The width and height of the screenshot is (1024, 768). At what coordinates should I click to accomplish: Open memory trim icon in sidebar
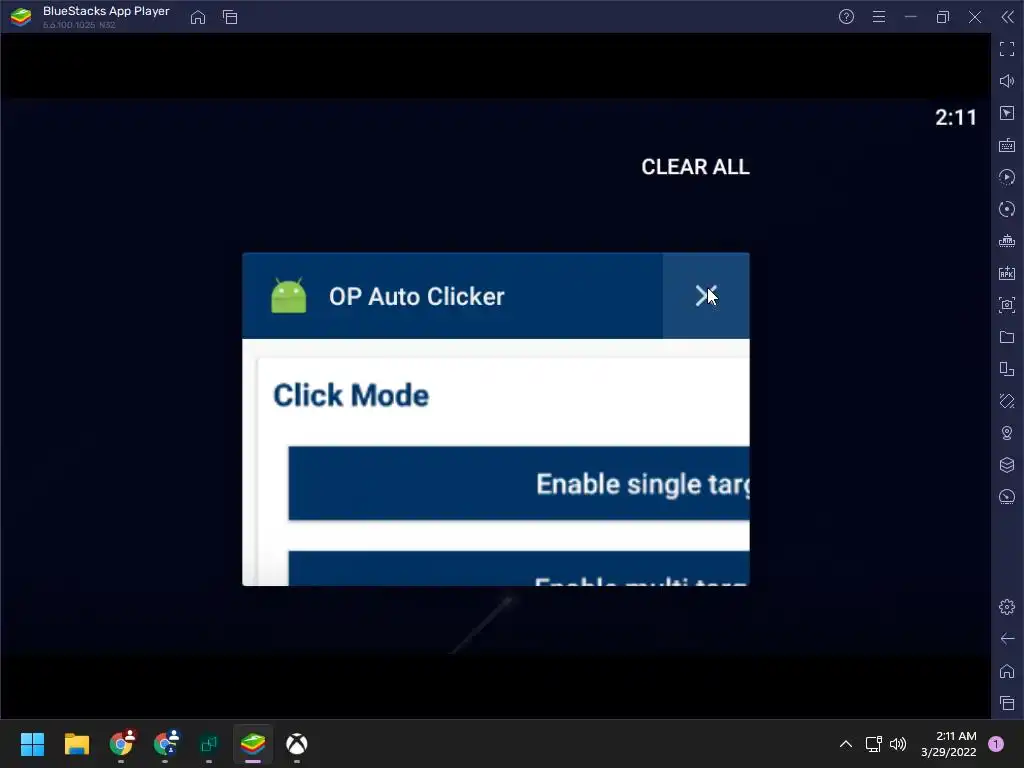(1007, 241)
